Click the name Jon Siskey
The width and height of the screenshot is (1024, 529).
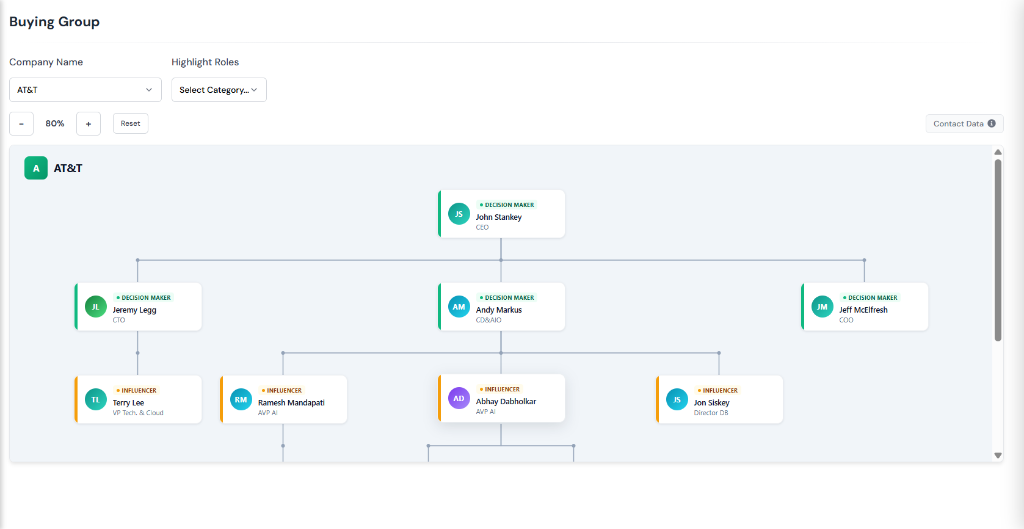(712, 402)
